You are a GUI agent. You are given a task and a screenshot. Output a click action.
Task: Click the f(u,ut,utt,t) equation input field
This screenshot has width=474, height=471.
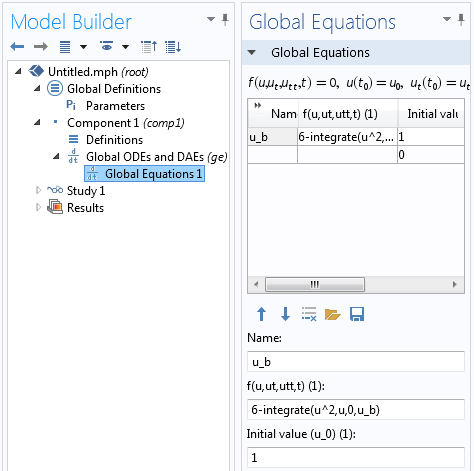(356, 410)
